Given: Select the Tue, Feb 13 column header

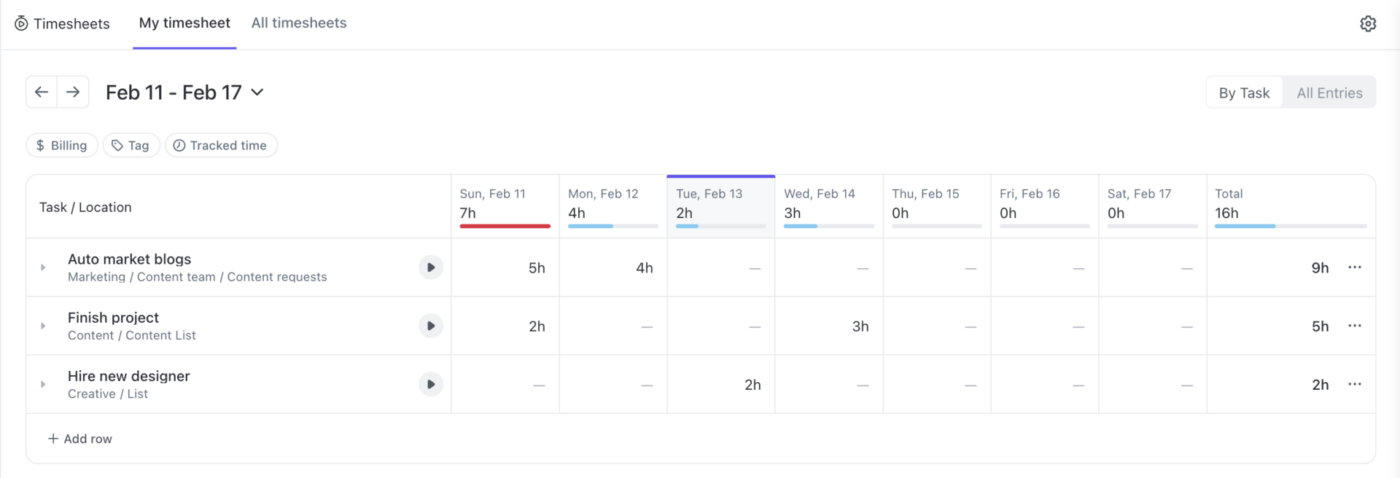Looking at the screenshot, I should 721,207.
